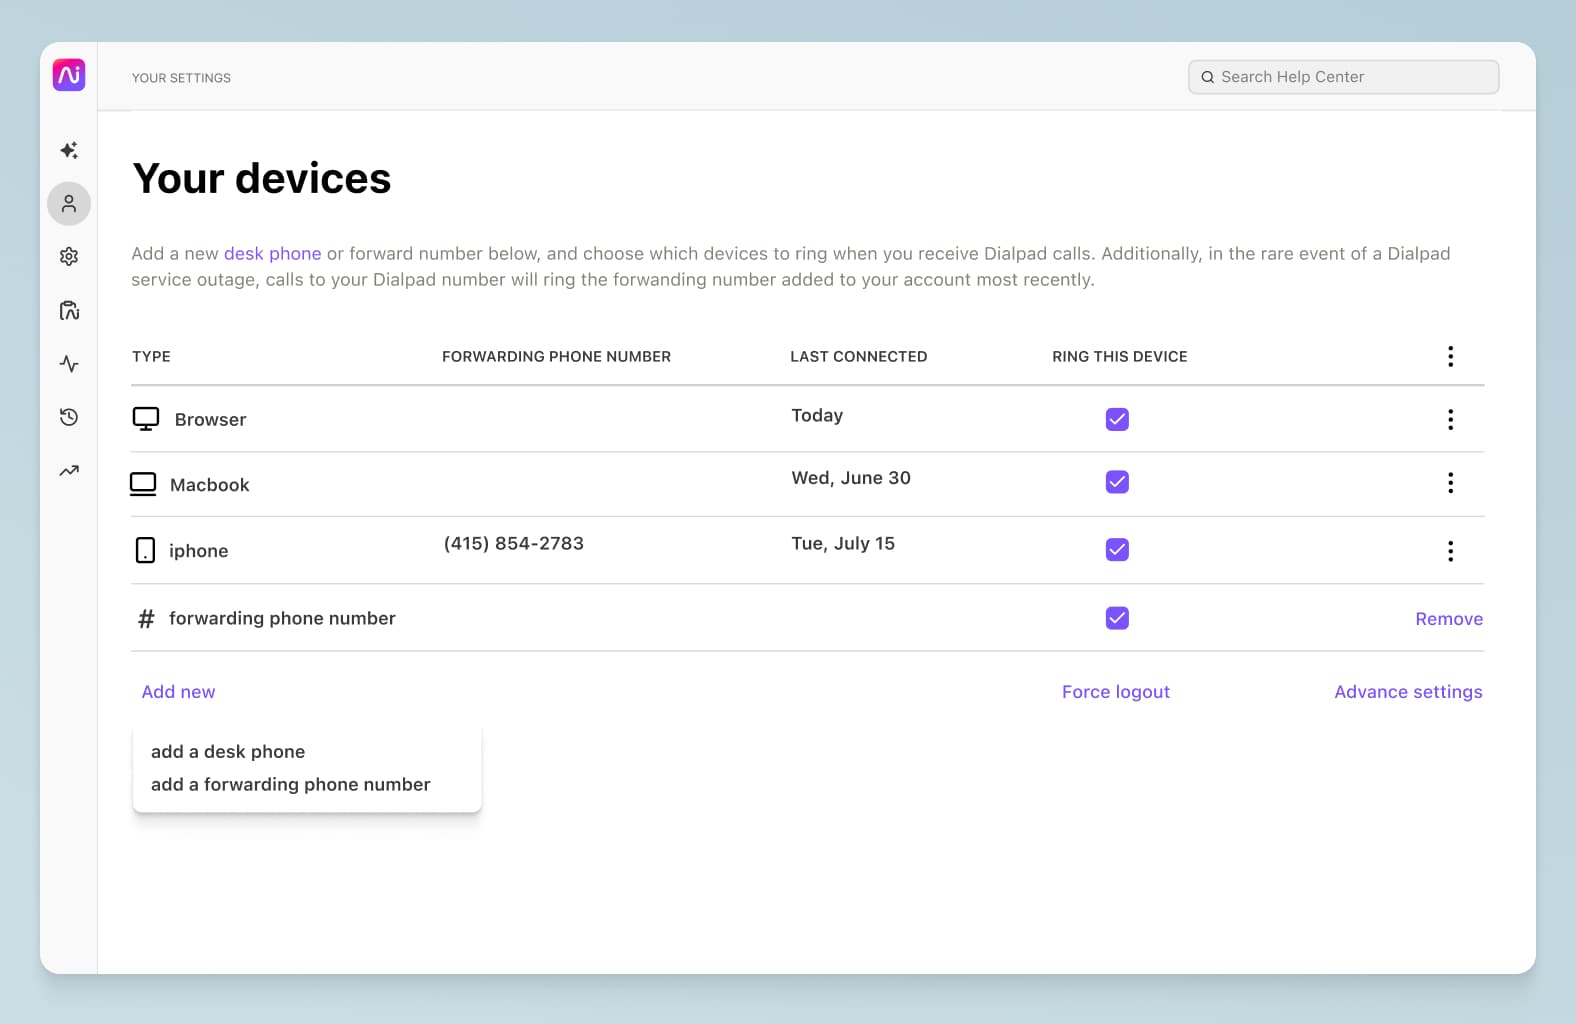The width and height of the screenshot is (1576, 1024).
Task: Uncheck ring for Browser device
Action: [1117, 419]
